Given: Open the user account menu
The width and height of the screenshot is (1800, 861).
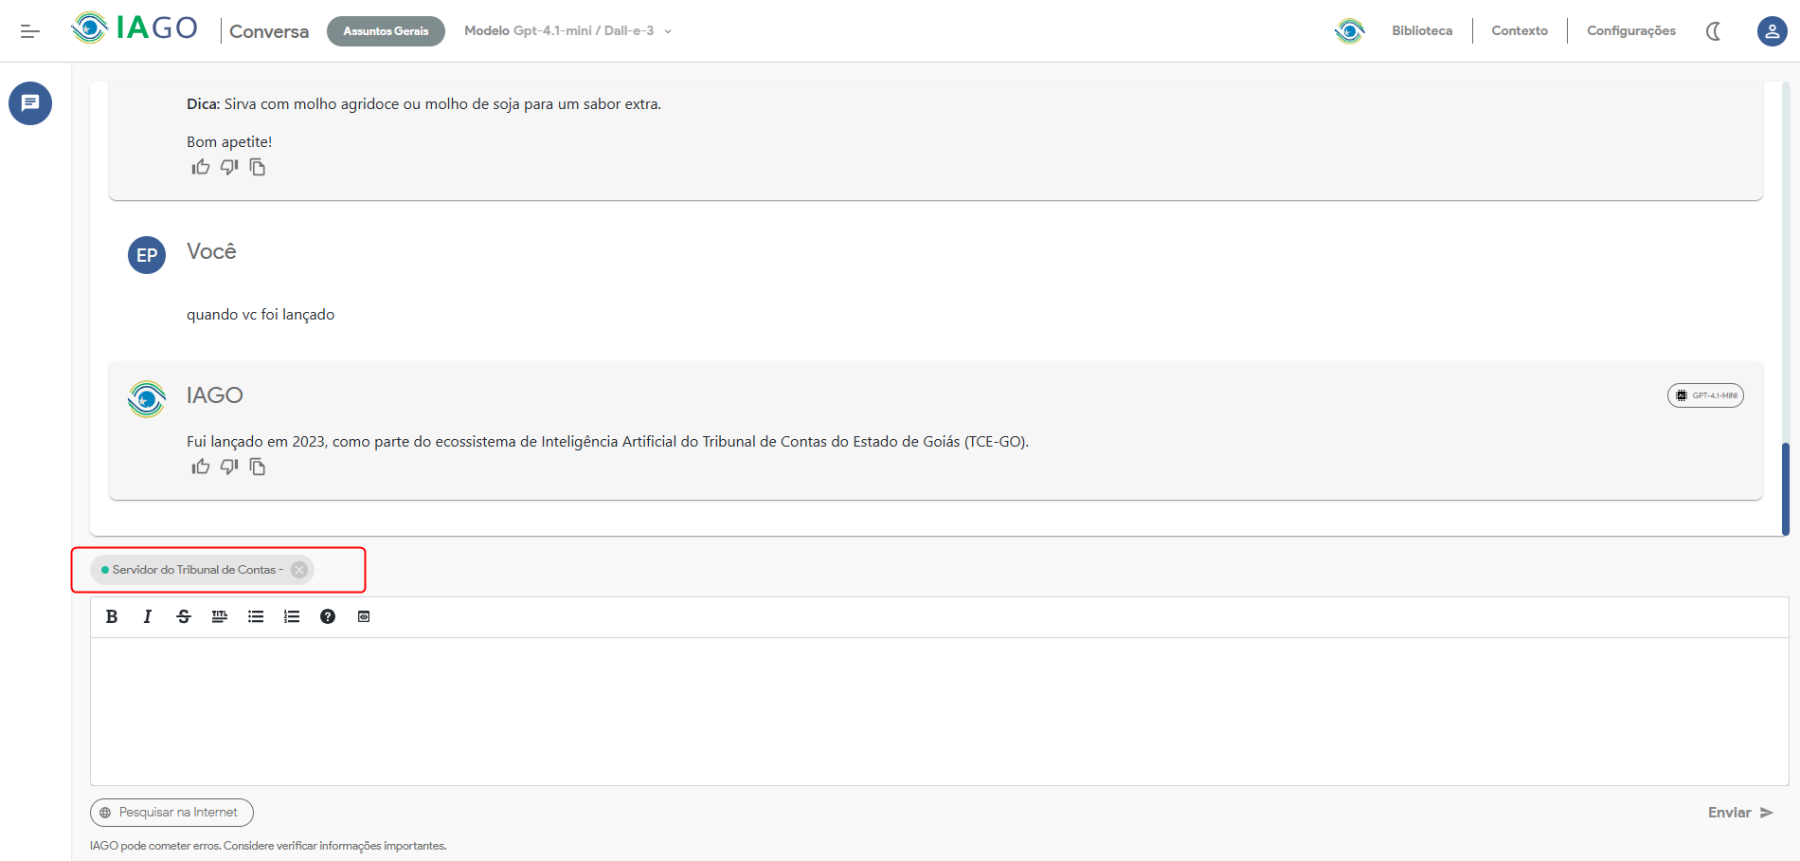Looking at the screenshot, I should [1772, 31].
